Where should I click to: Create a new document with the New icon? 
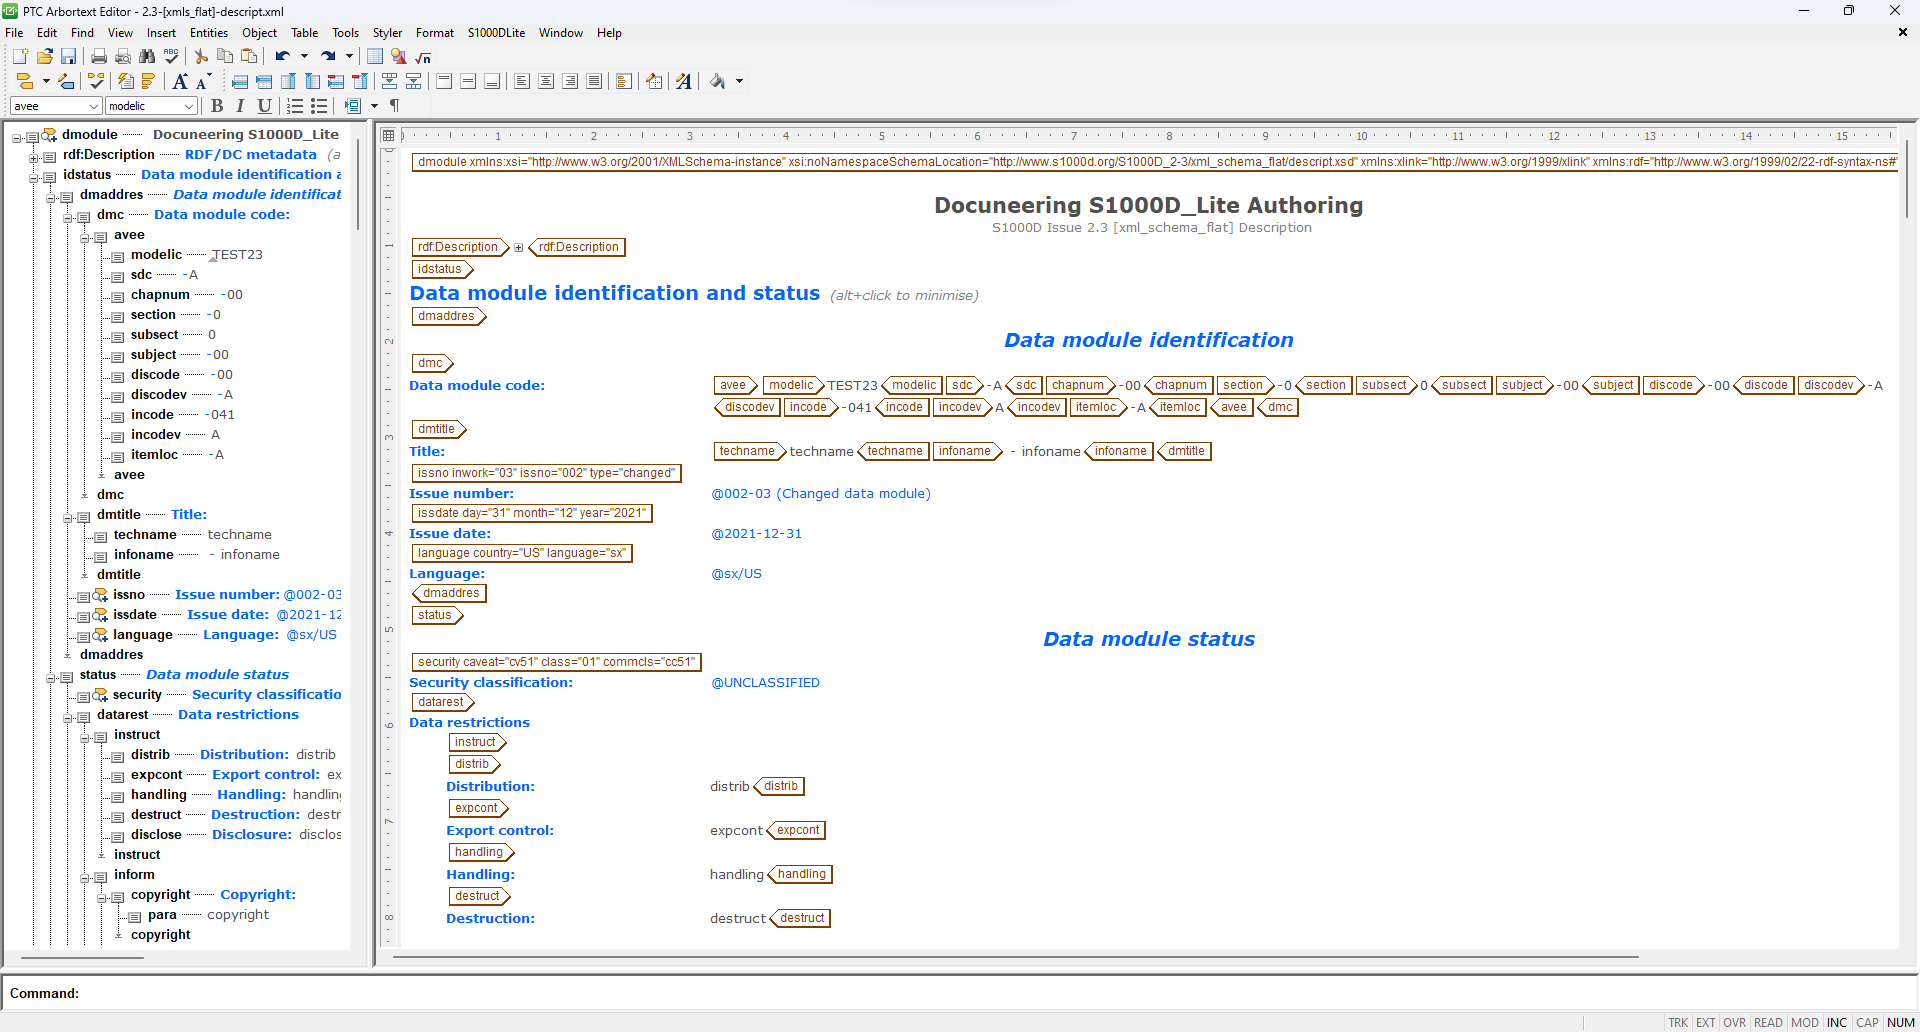20,57
